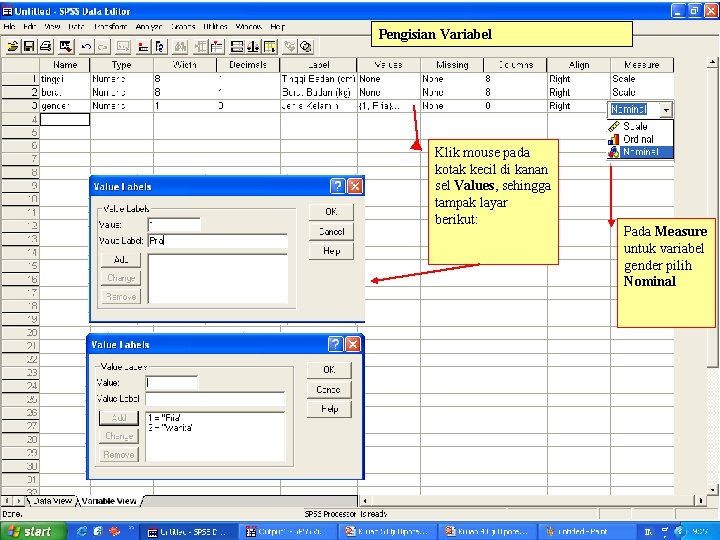Click the horizontal scrollbar left arrow
Viewport: 720px width, 540px height.
tap(364, 501)
